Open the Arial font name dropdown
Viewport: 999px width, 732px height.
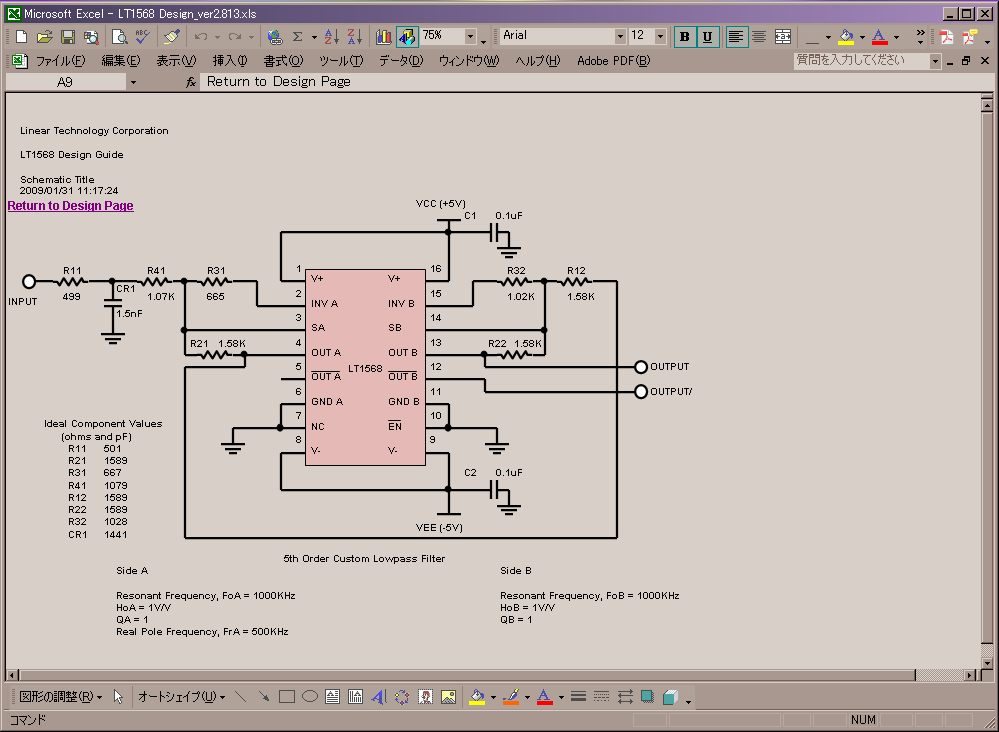[620, 36]
